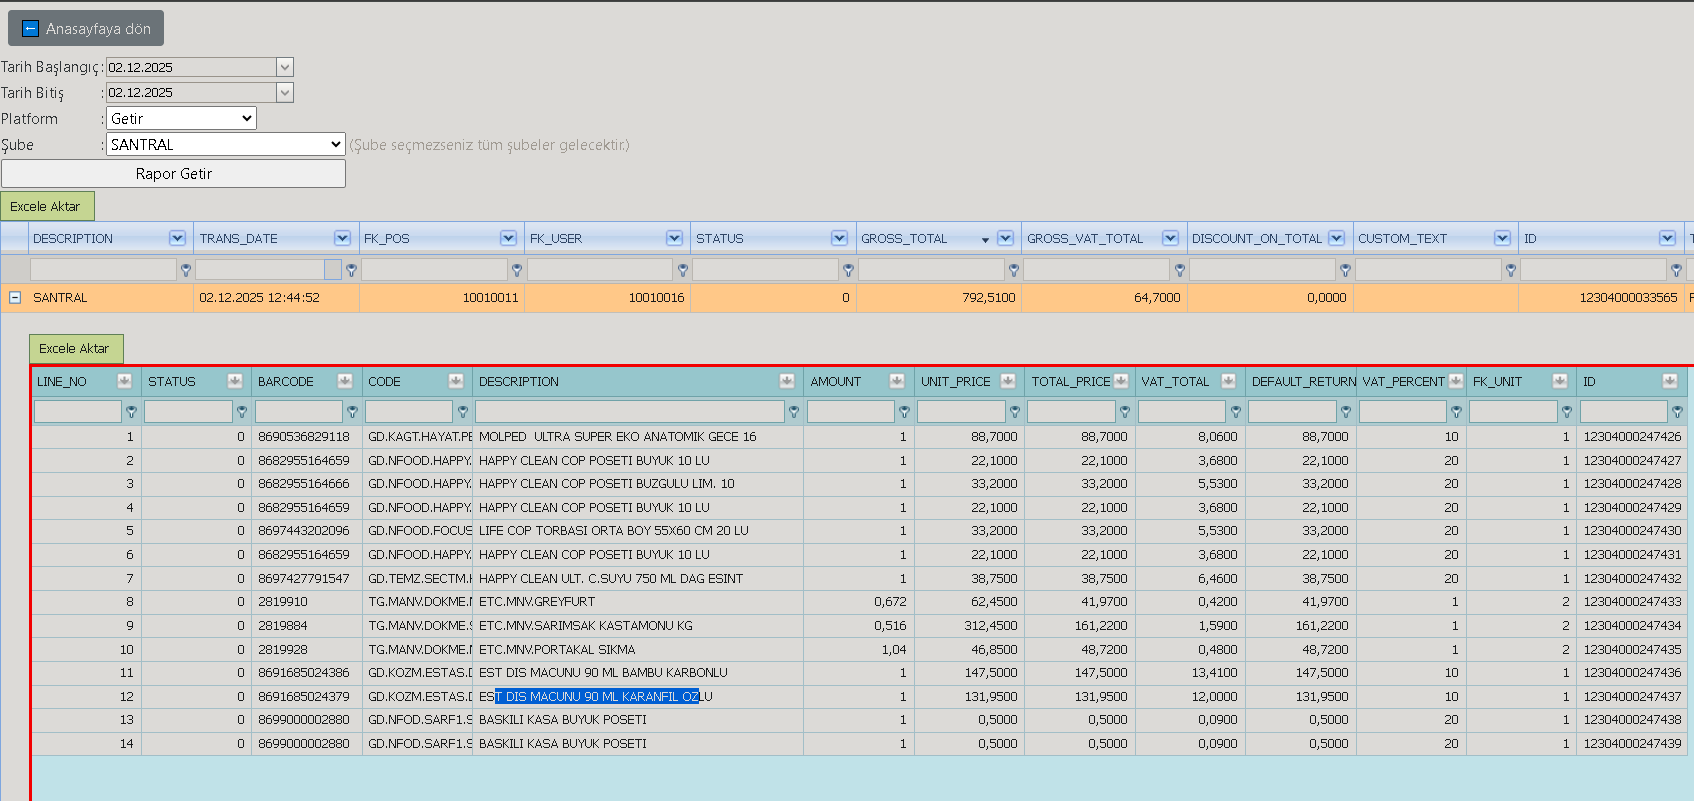Click the pin icon on AMOUNT header

[x=897, y=381]
